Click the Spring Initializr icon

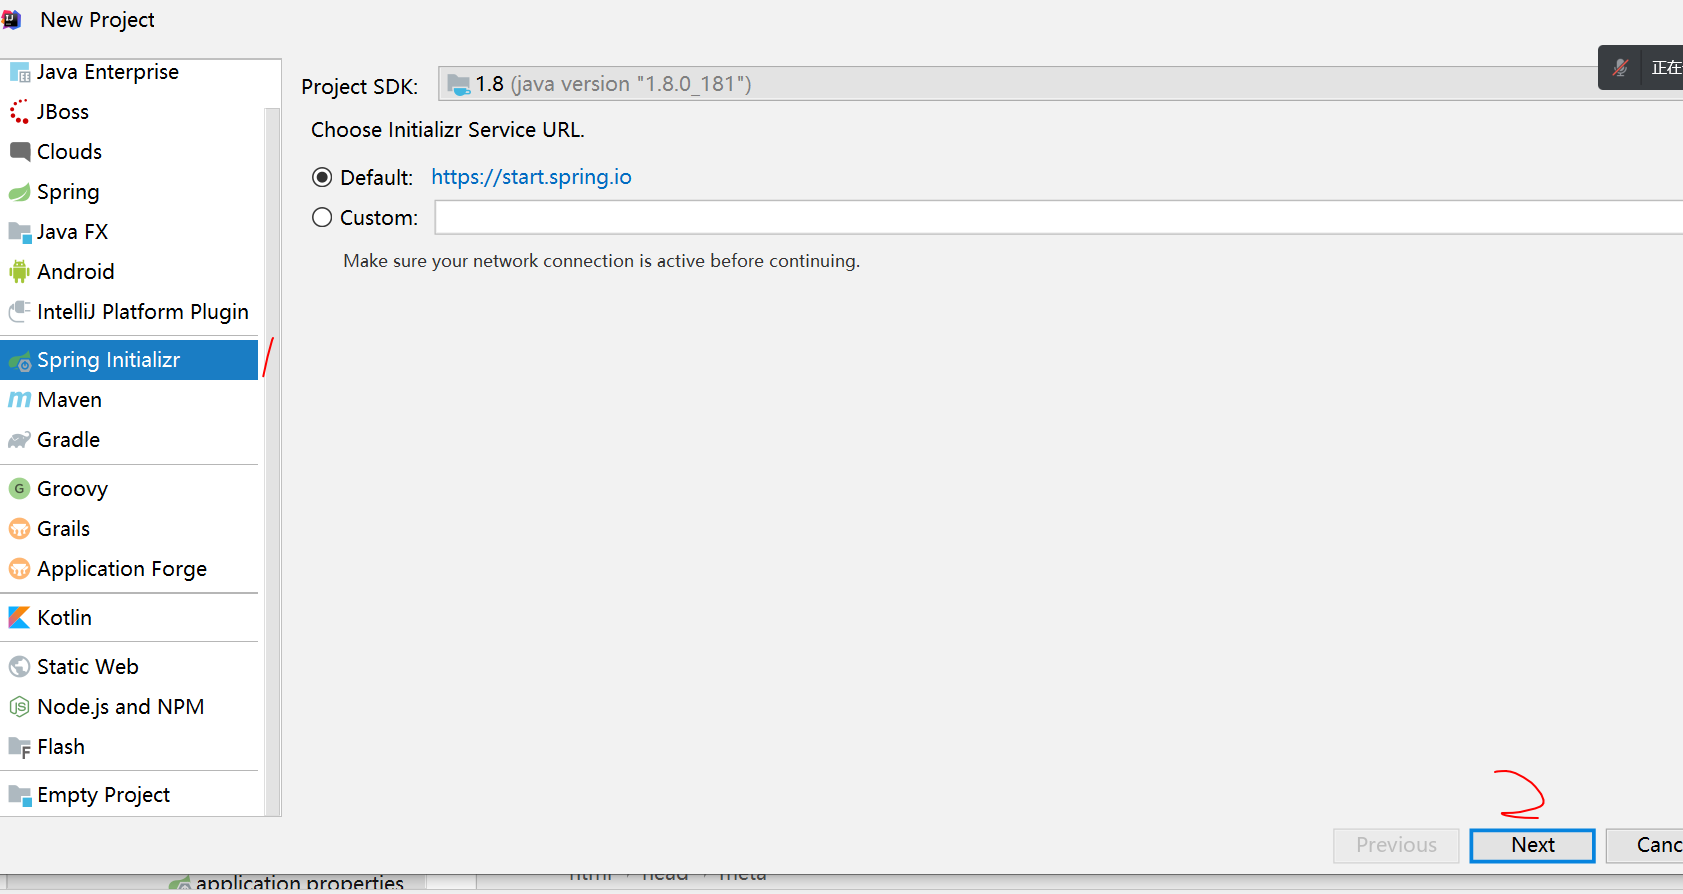(x=19, y=361)
